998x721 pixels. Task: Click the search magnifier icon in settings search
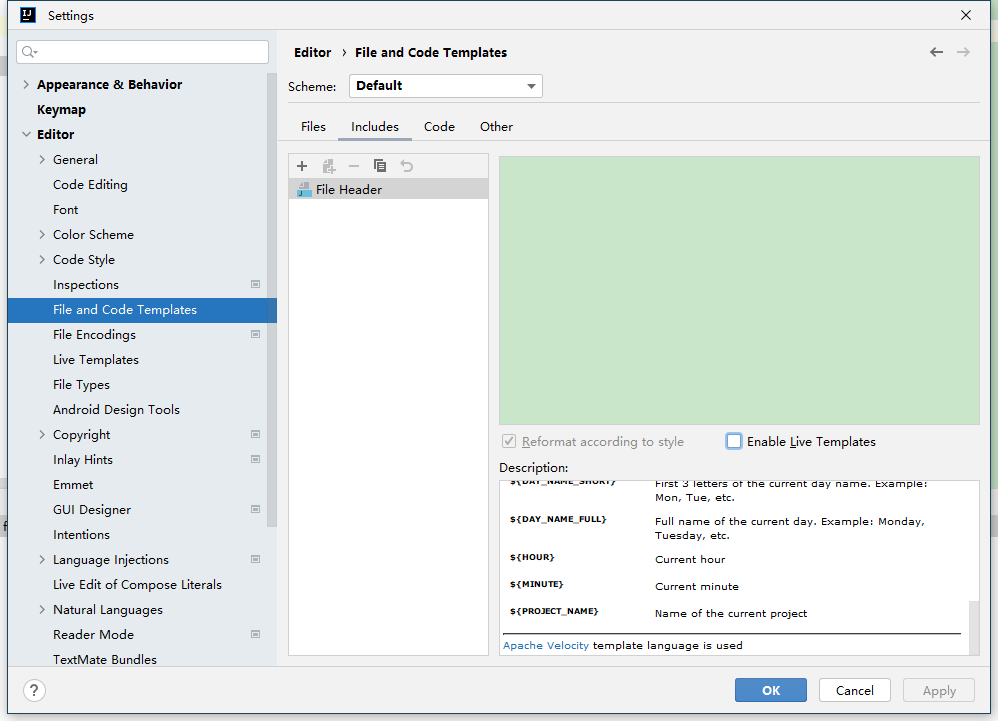click(x=29, y=52)
